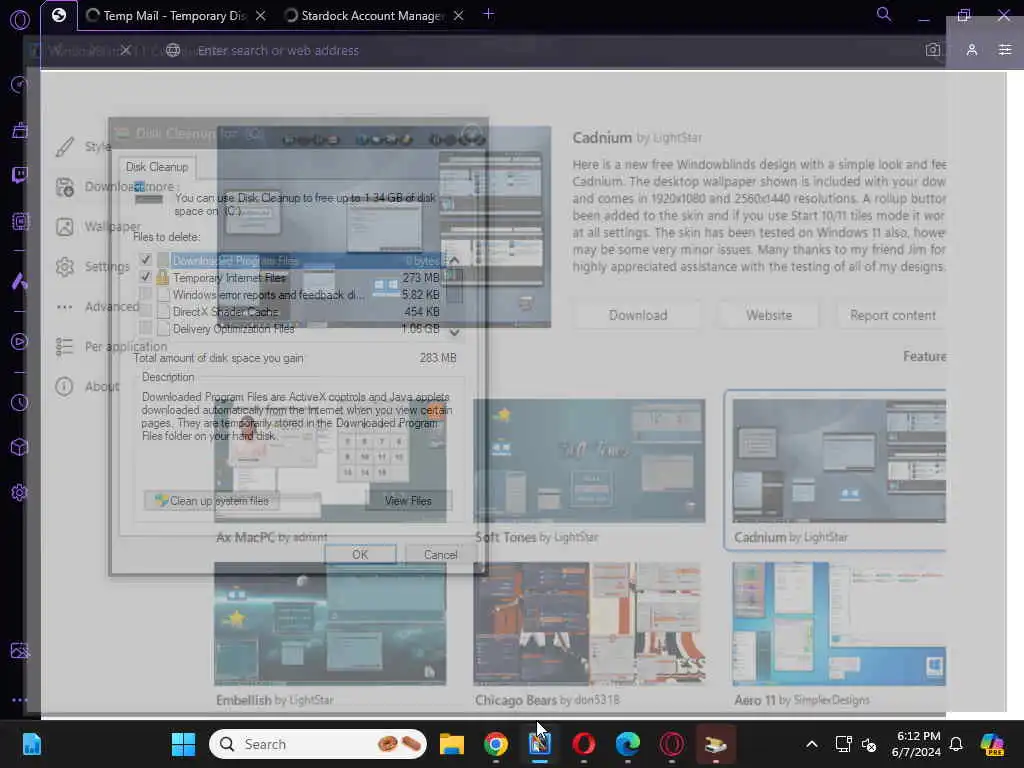Open Microsoft Edge from the taskbar
This screenshot has height=768, width=1024.
point(628,744)
